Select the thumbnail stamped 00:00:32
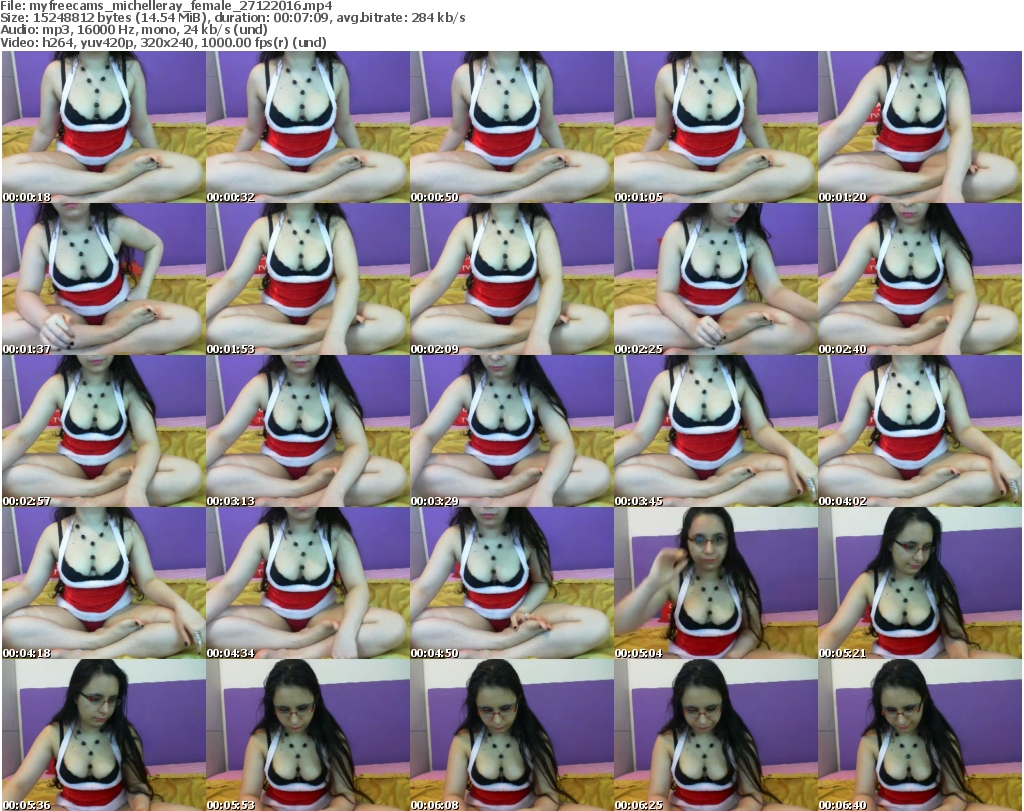Viewport: 1024px width, 811px height. [x=308, y=127]
